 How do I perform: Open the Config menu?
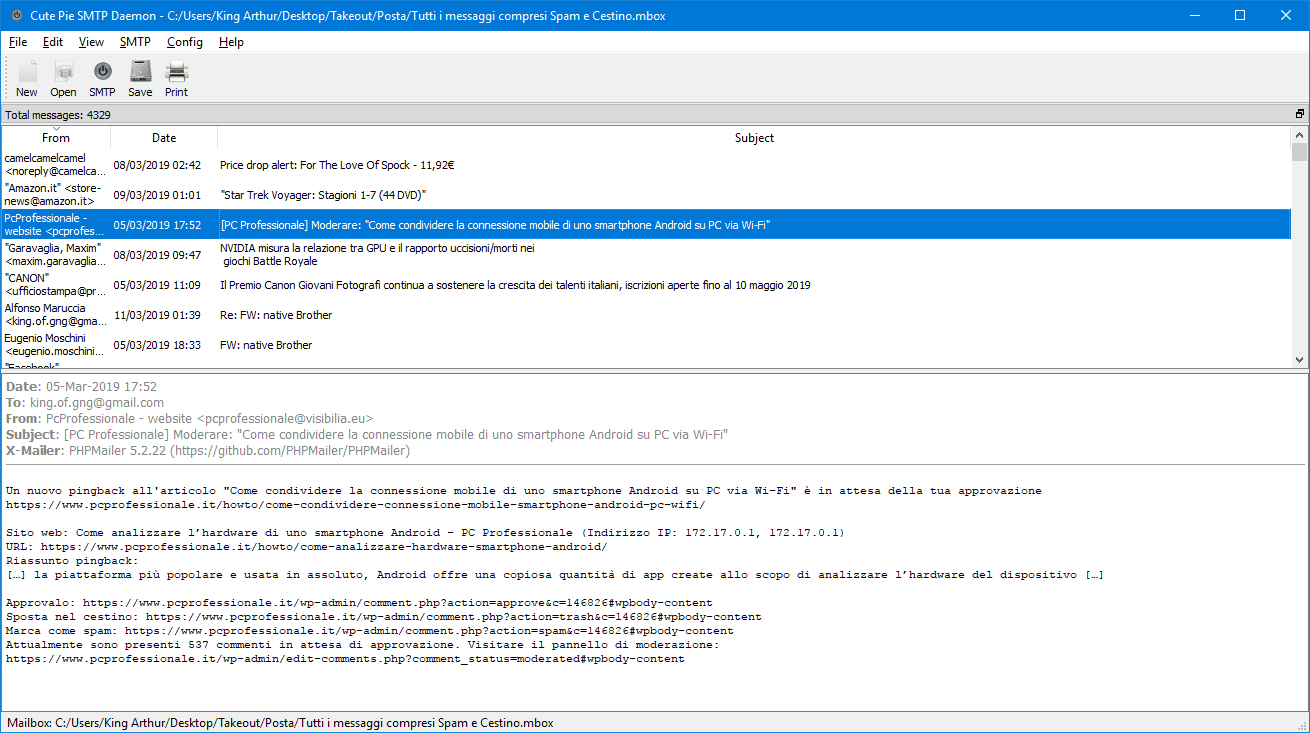[x=184, y=42]
